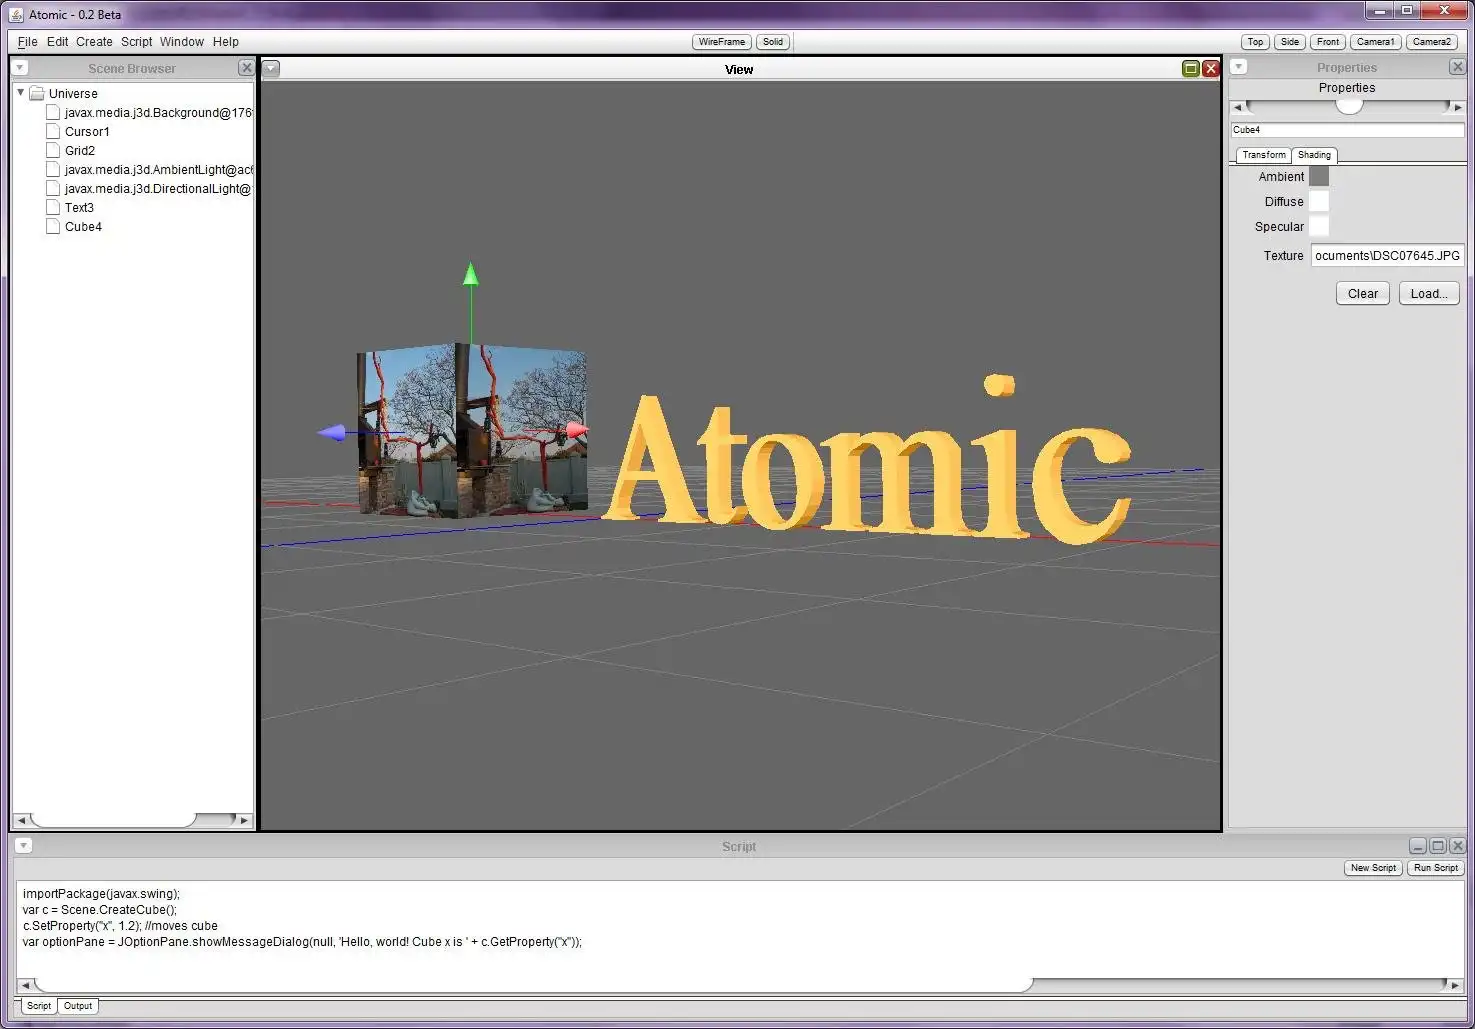This screenshot has height=1029, width=1475.
Task: Open the View panel dropdown arrow
Action: point(272,69)
